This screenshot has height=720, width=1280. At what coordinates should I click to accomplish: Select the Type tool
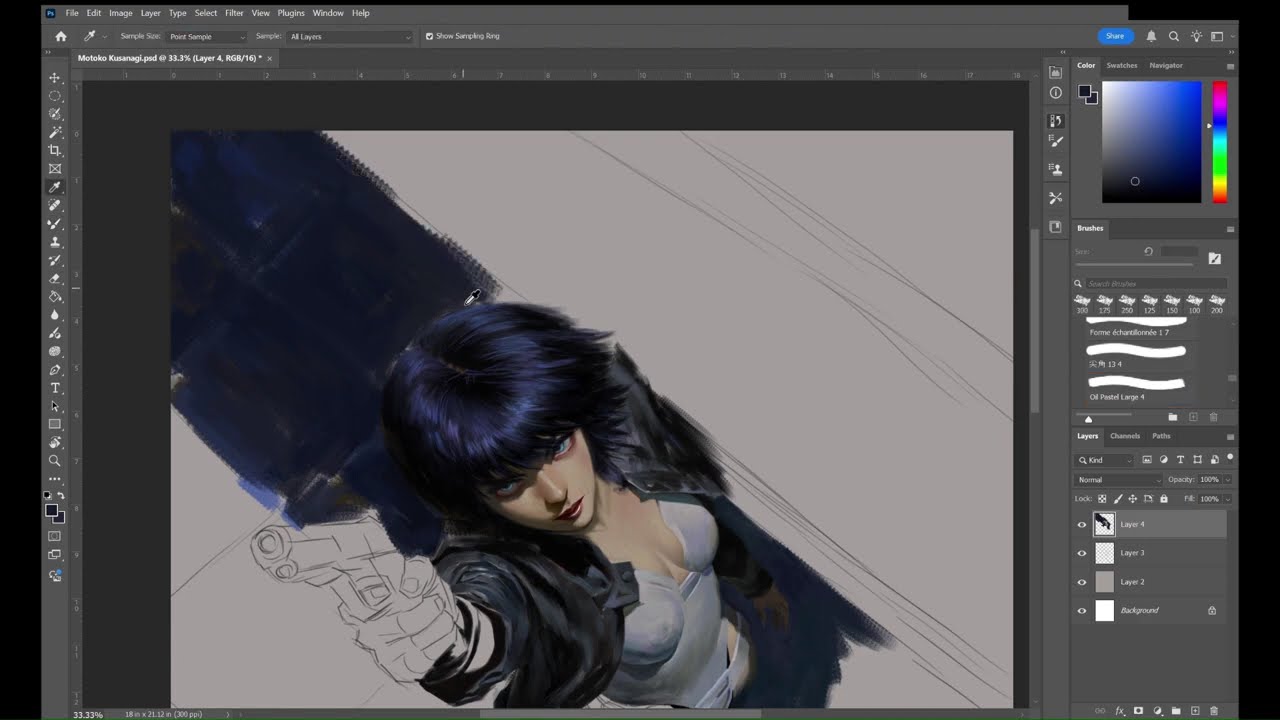55,388
